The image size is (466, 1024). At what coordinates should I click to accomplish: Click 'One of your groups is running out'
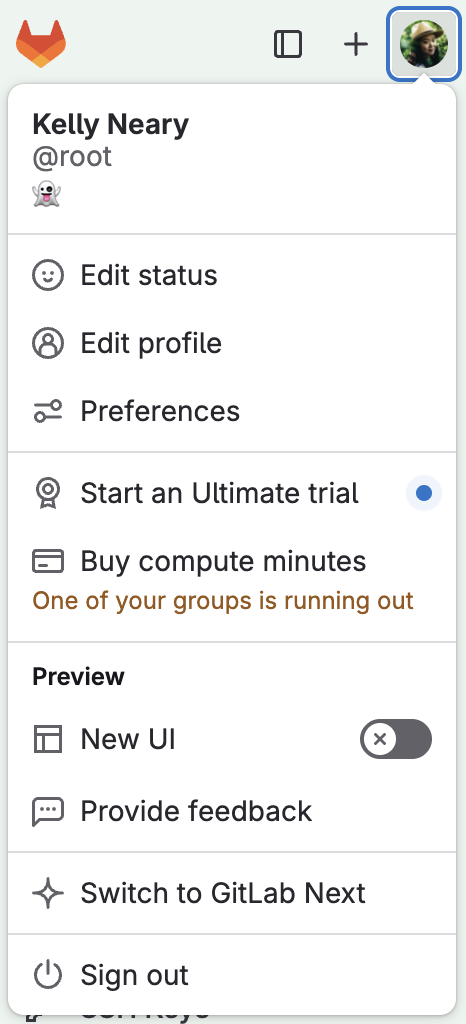tap(223, 600)
